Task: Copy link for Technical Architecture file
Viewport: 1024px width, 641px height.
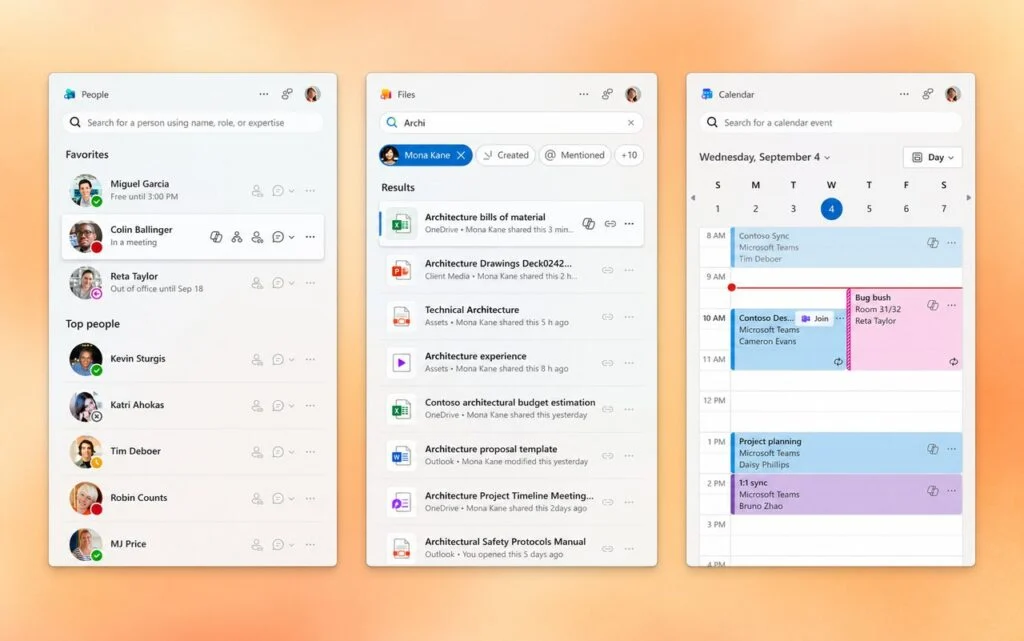Action: point(607,317)
